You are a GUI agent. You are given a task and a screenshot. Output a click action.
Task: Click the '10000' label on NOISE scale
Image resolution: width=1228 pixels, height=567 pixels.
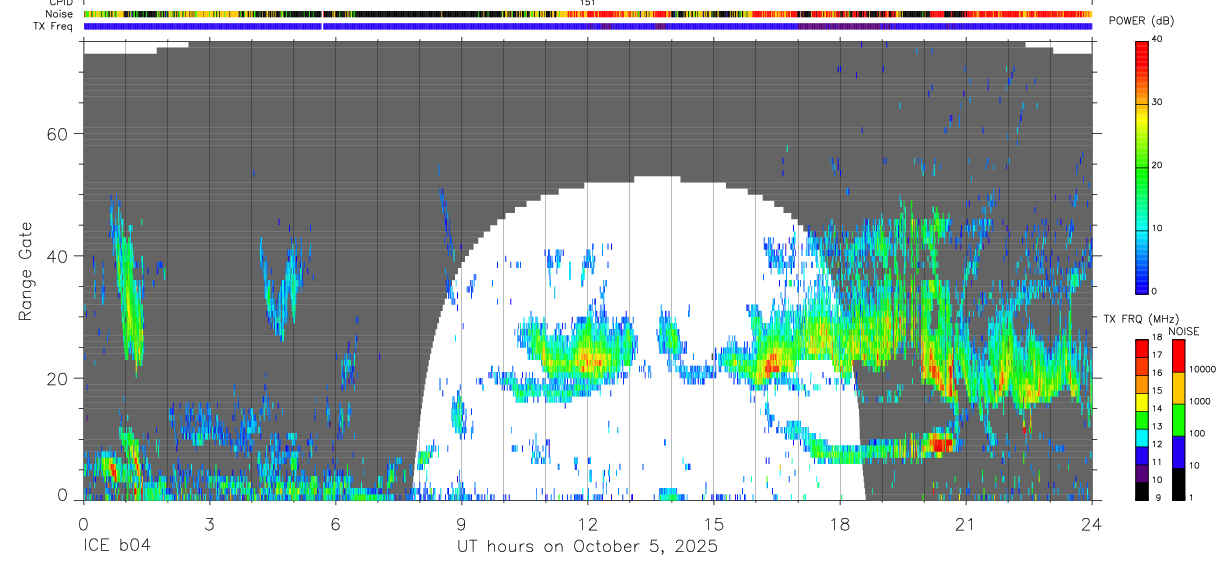tap(1203, 369)
